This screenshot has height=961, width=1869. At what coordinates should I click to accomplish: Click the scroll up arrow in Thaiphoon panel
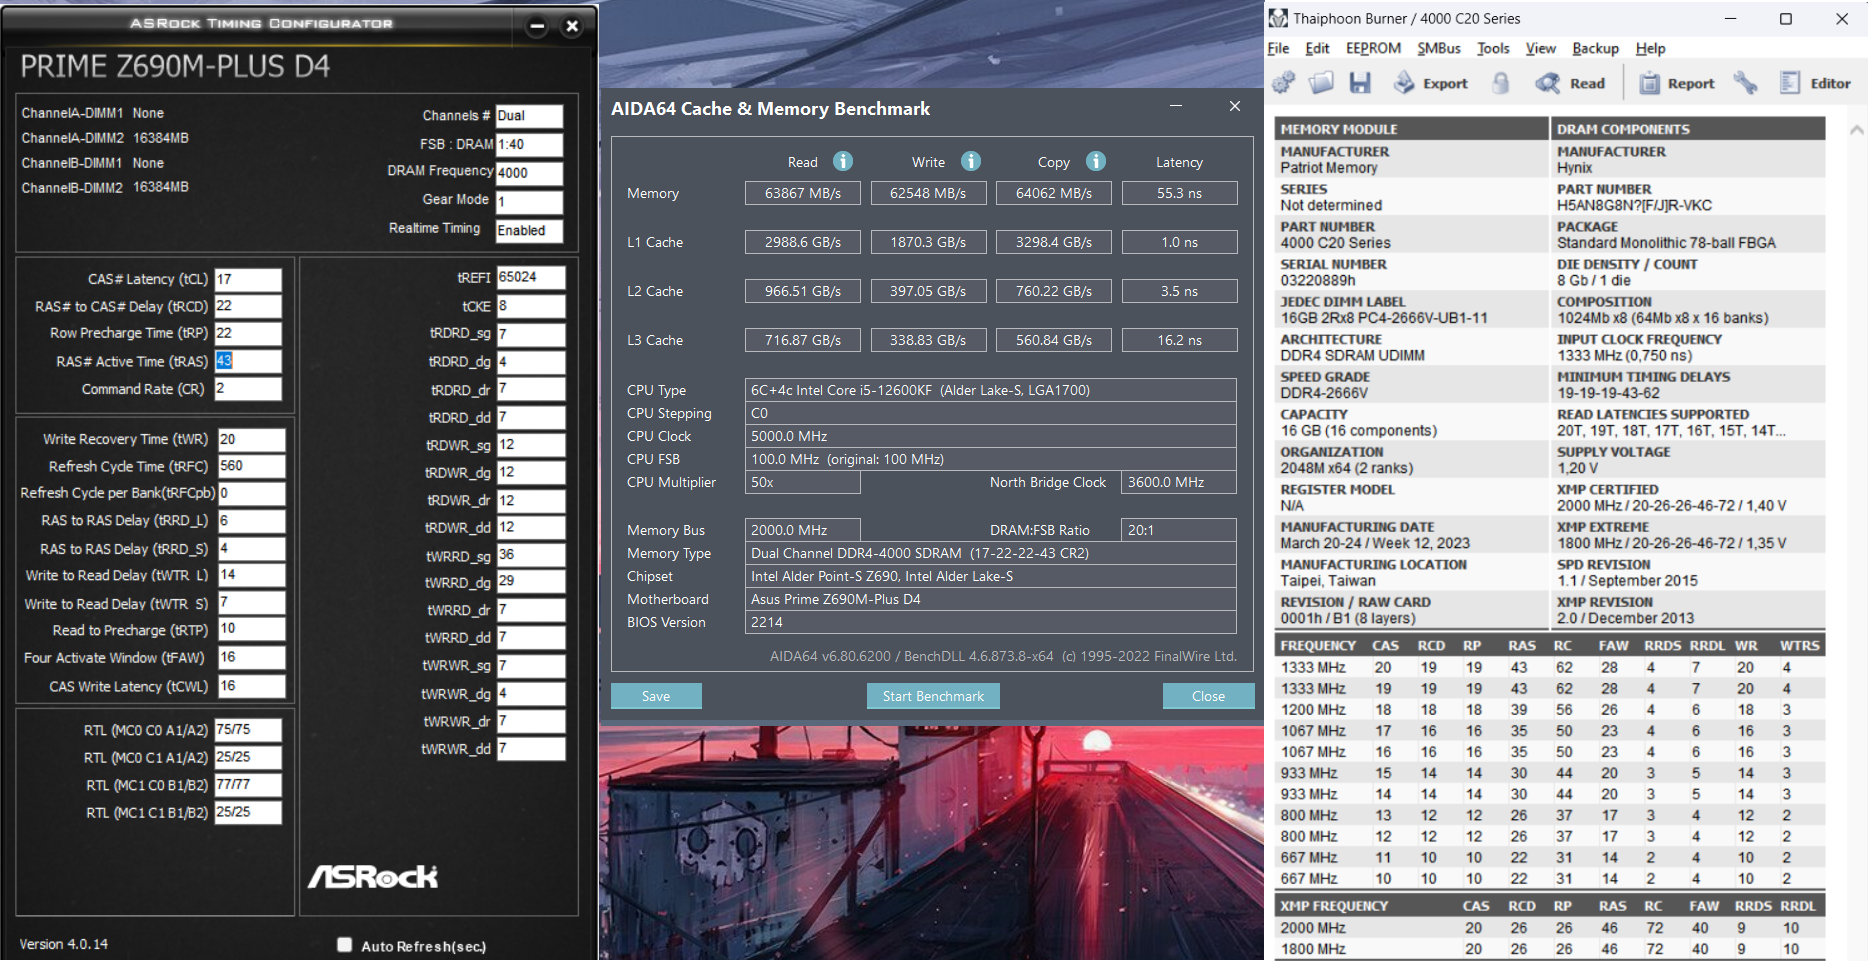click(1856, 130)
